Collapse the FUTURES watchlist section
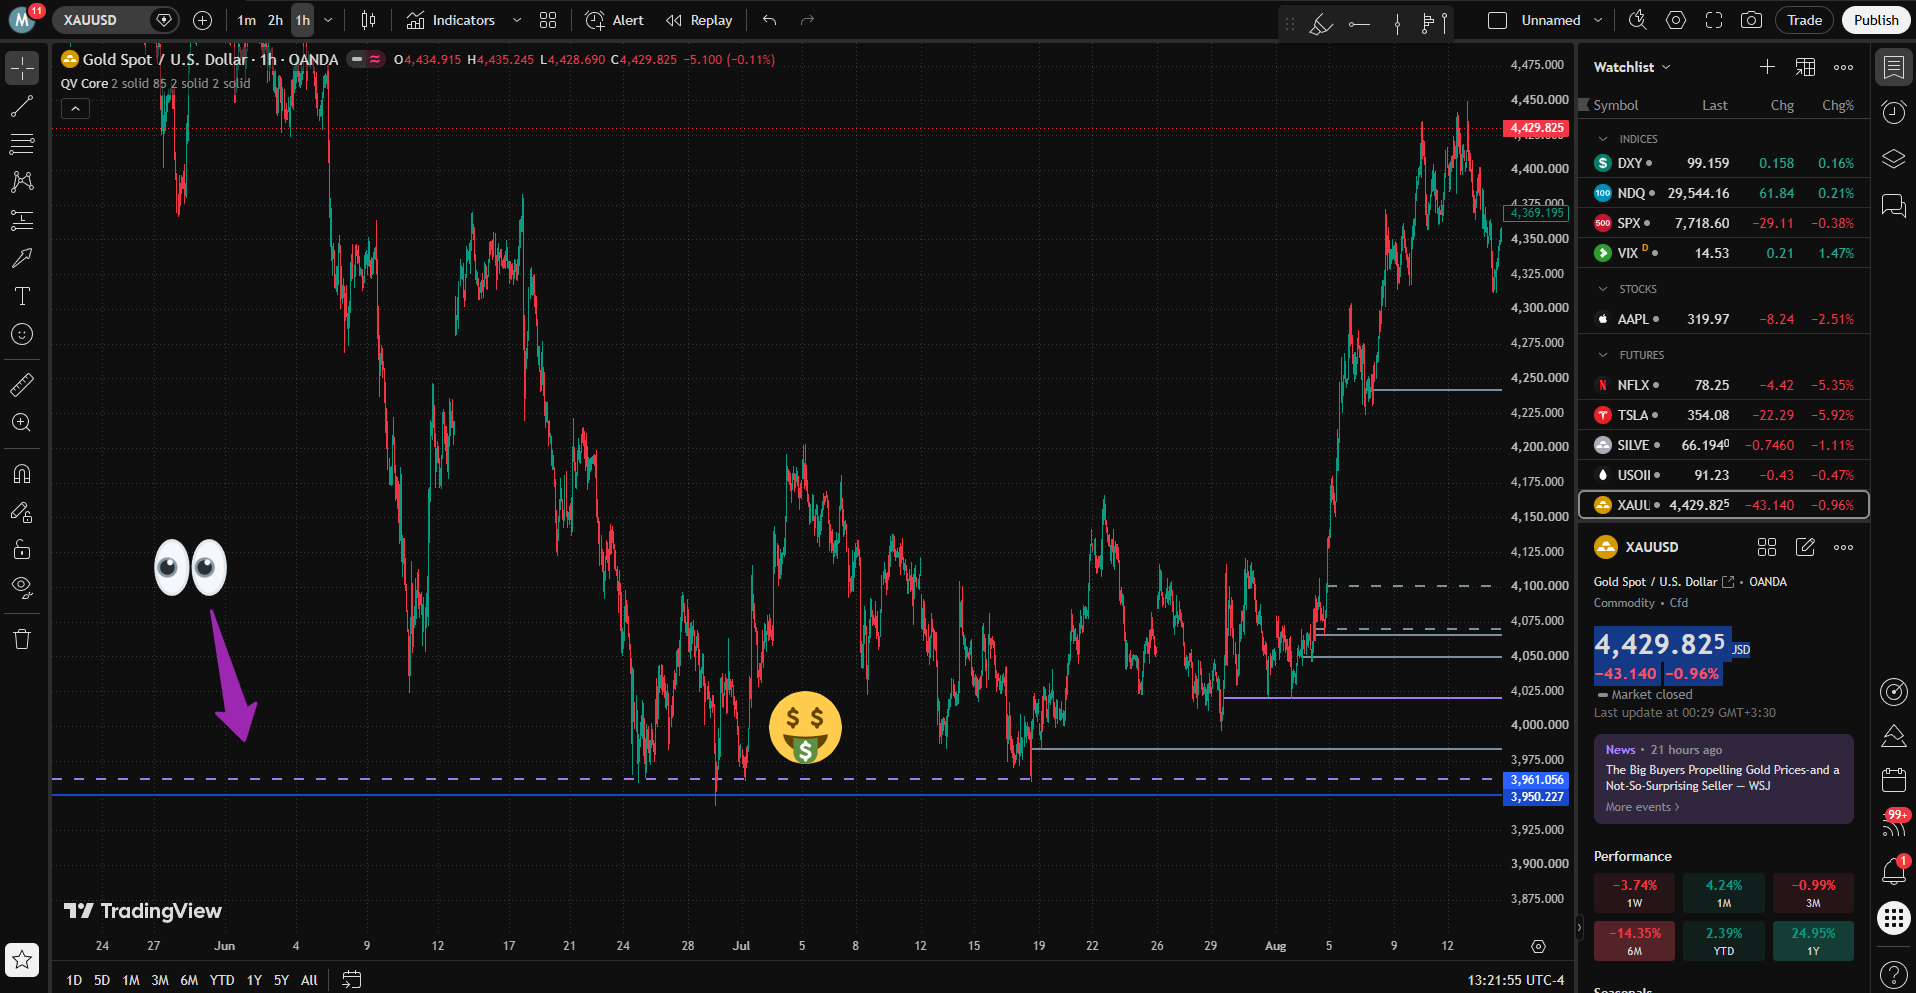Viewport: 1916px width, 993px height. pos(1603,355)
